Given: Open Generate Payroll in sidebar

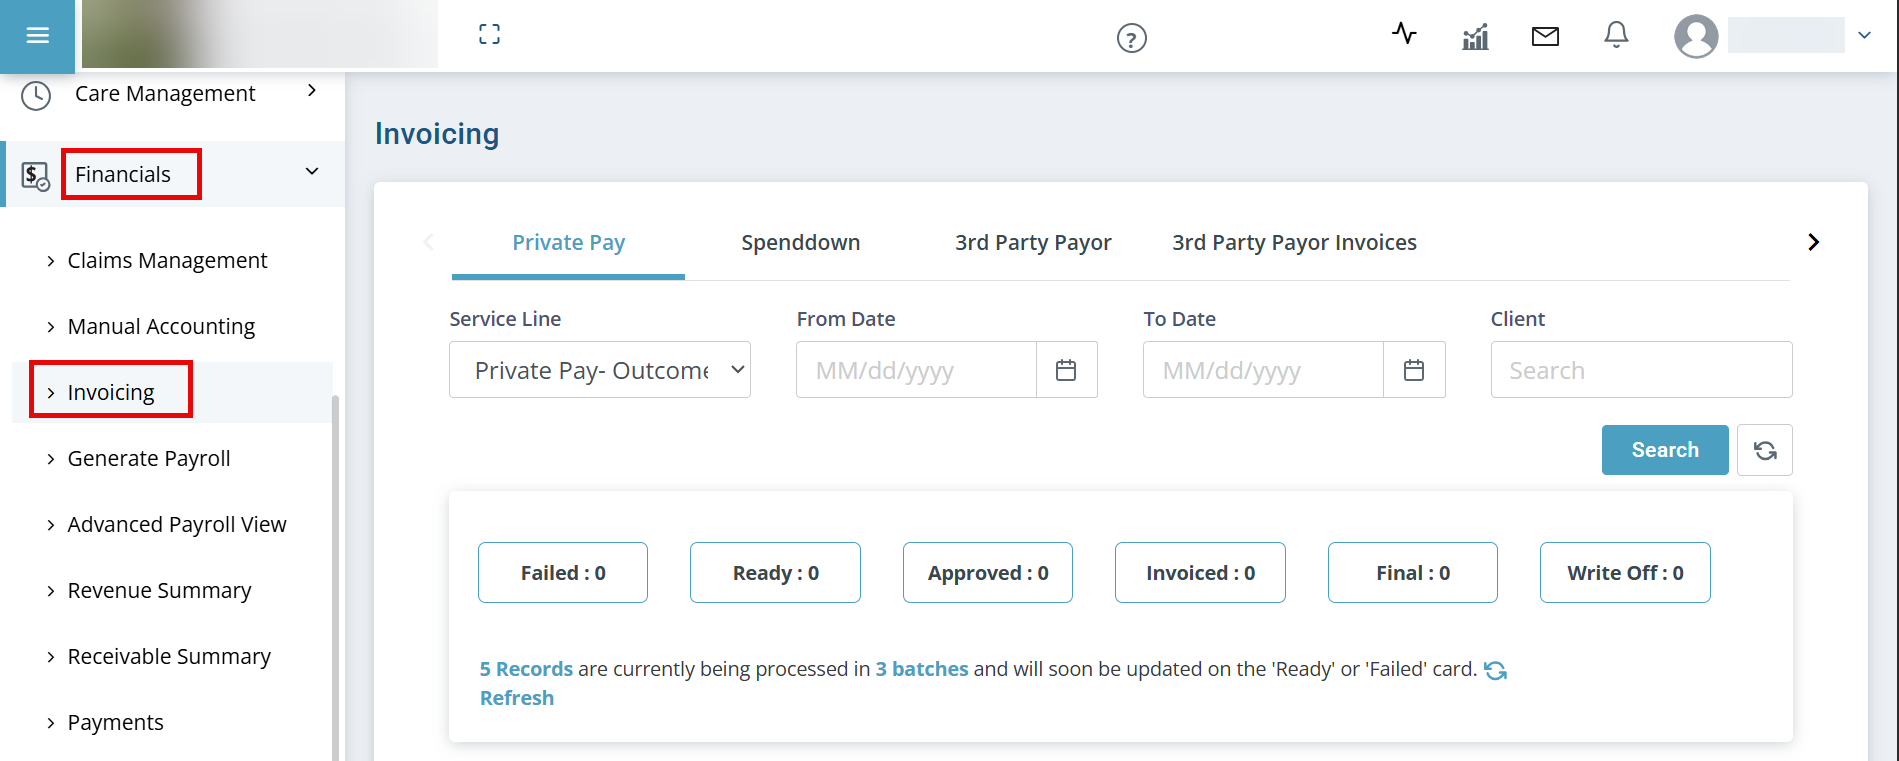Looking at the screenshot, I should tap(149, 458).
